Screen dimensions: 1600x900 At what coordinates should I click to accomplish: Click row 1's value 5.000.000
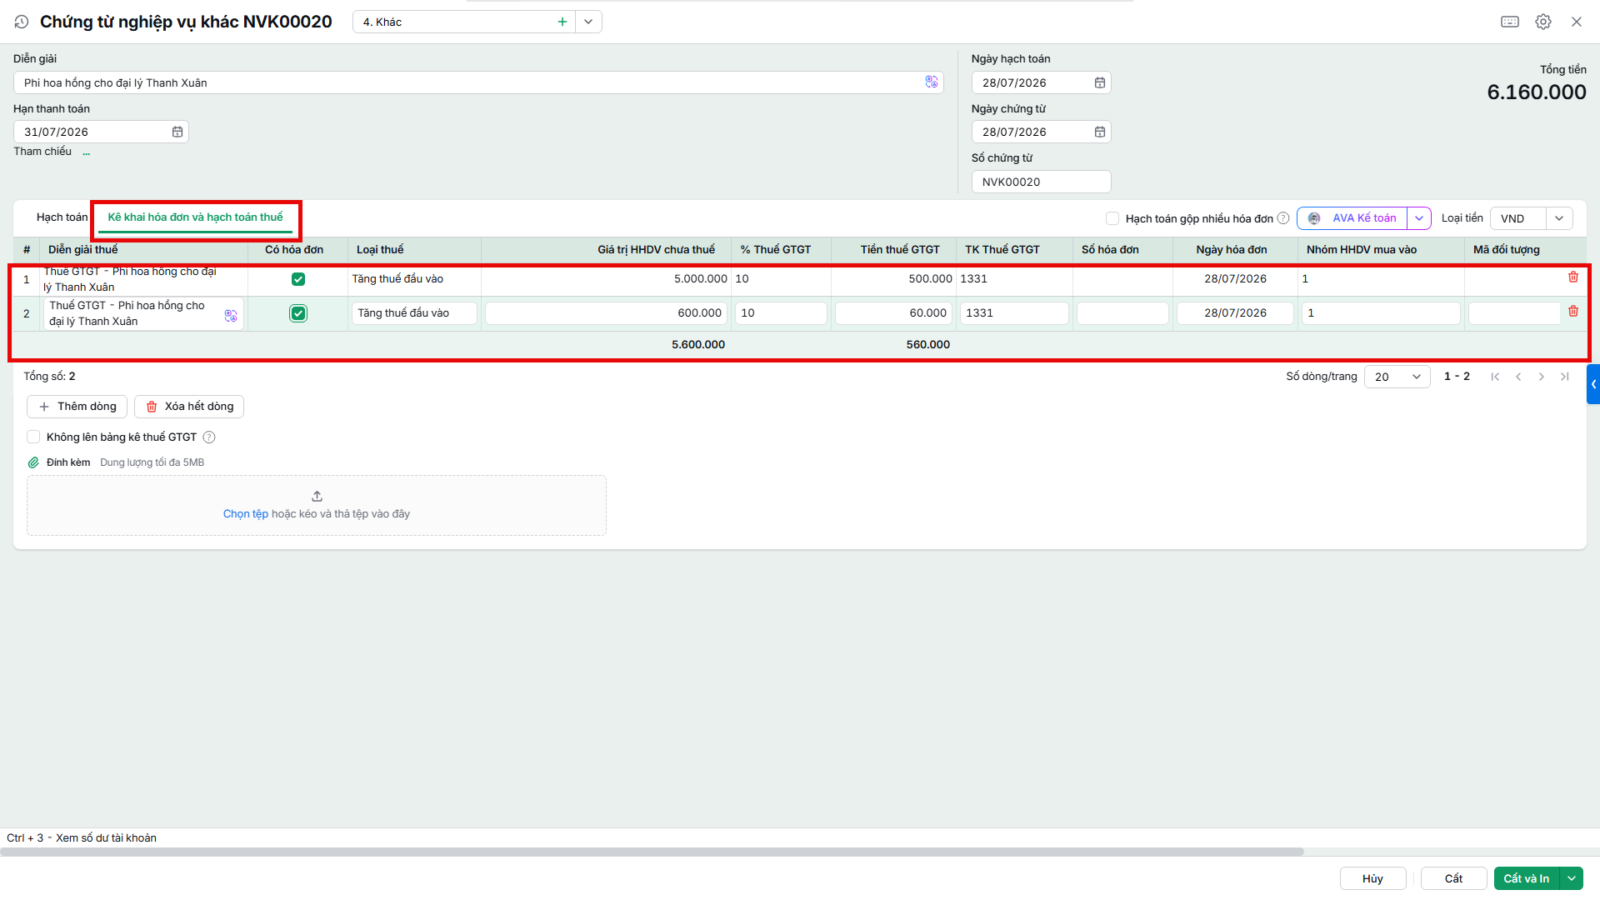(701, 279)
